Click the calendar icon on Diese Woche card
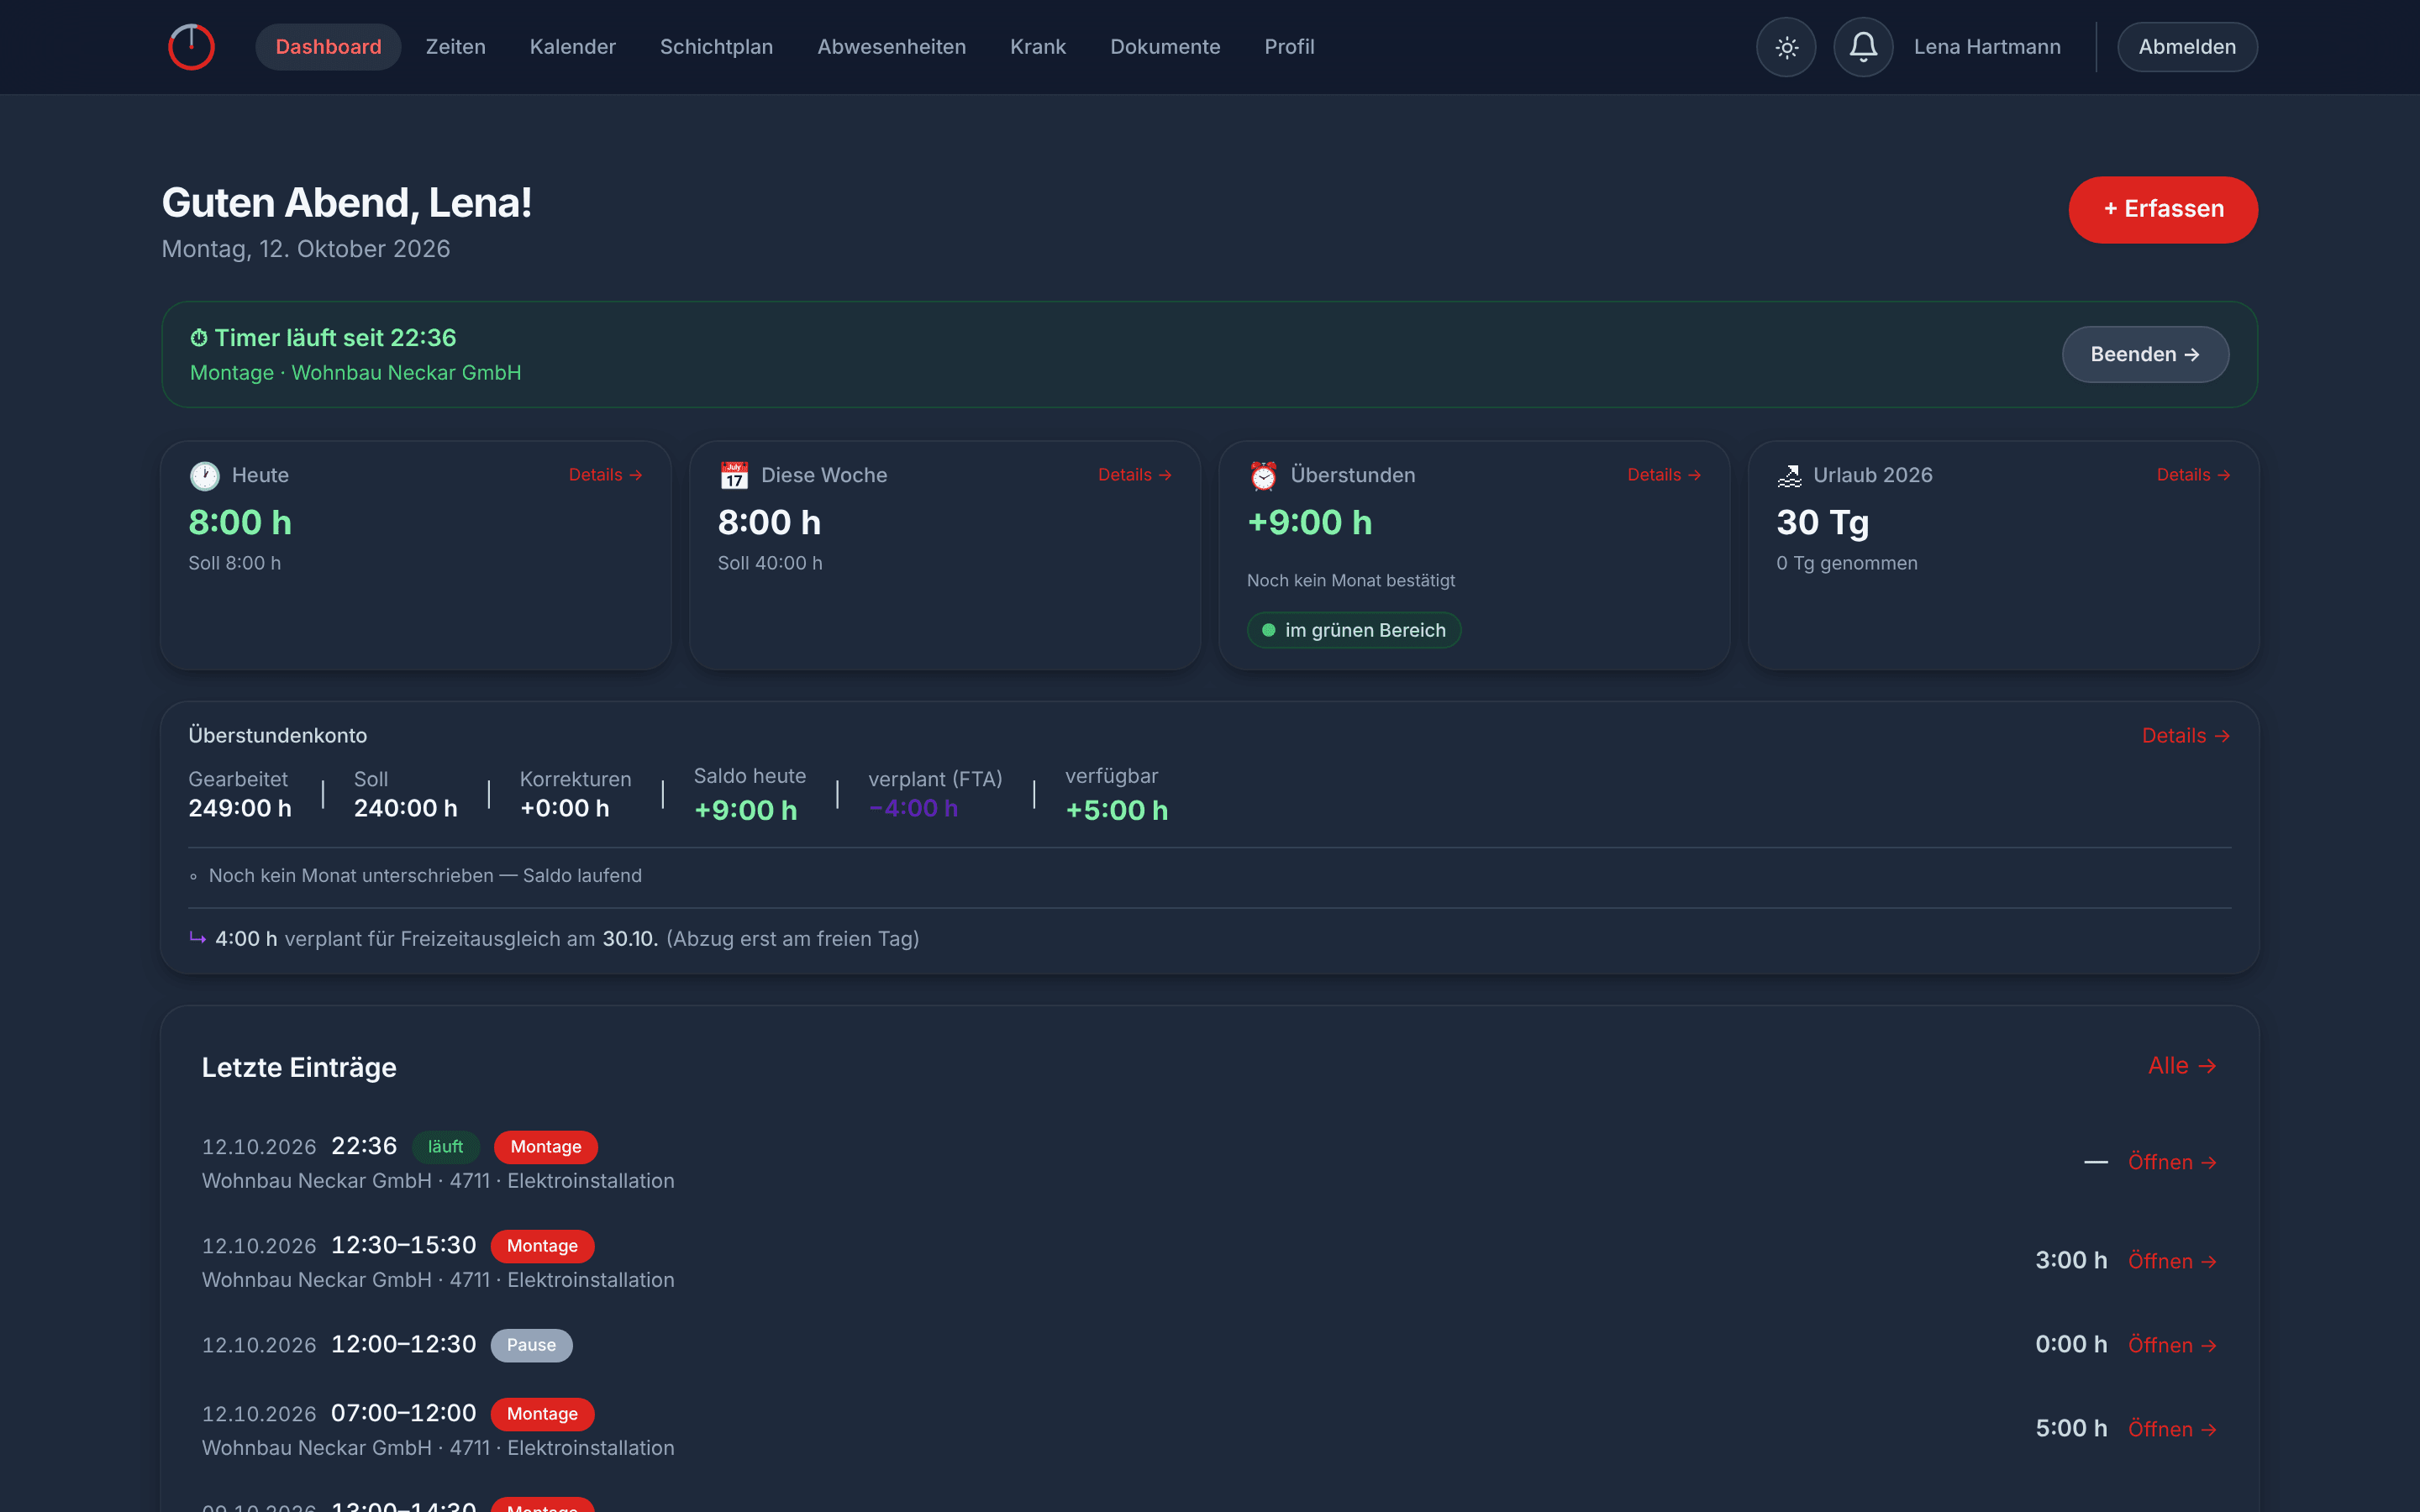The image size is (2420, 1512). coord(734,476)
